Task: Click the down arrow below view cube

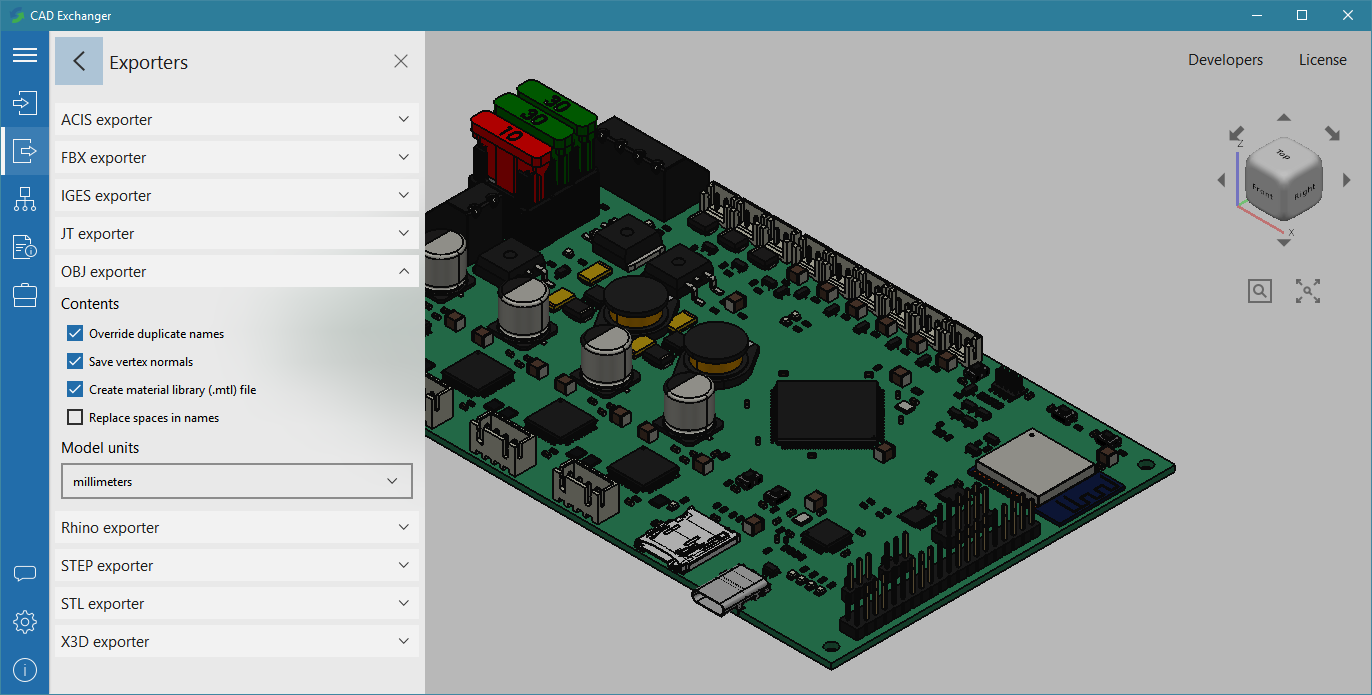Action: (x=1284, y=243)
